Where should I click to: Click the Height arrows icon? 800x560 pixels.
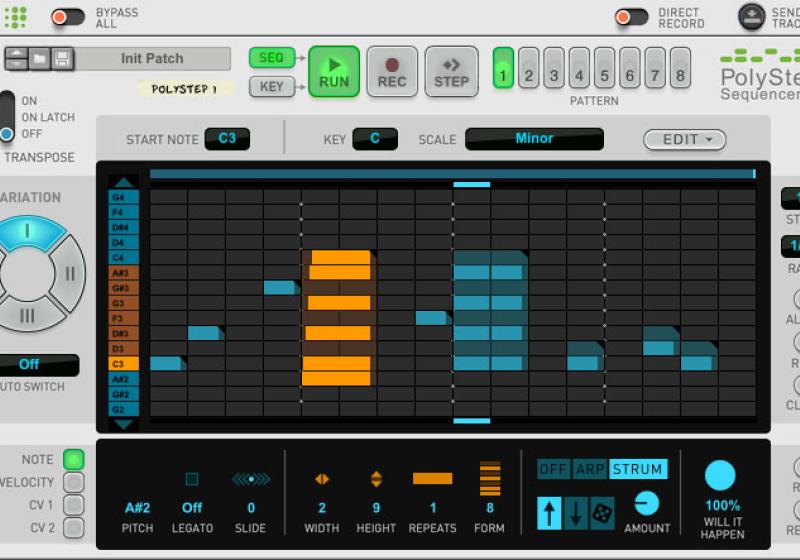pyautogui.click(x=376, y=479)
